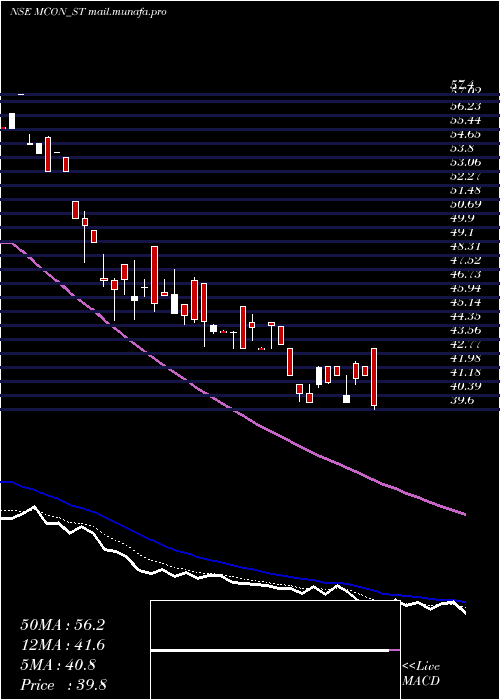Click the 50.69 price axis label
Screen dimensions: 500x700
(x=466, y=204)
